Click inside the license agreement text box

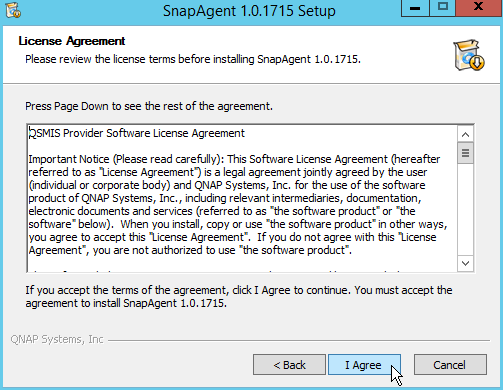point(243,198)
